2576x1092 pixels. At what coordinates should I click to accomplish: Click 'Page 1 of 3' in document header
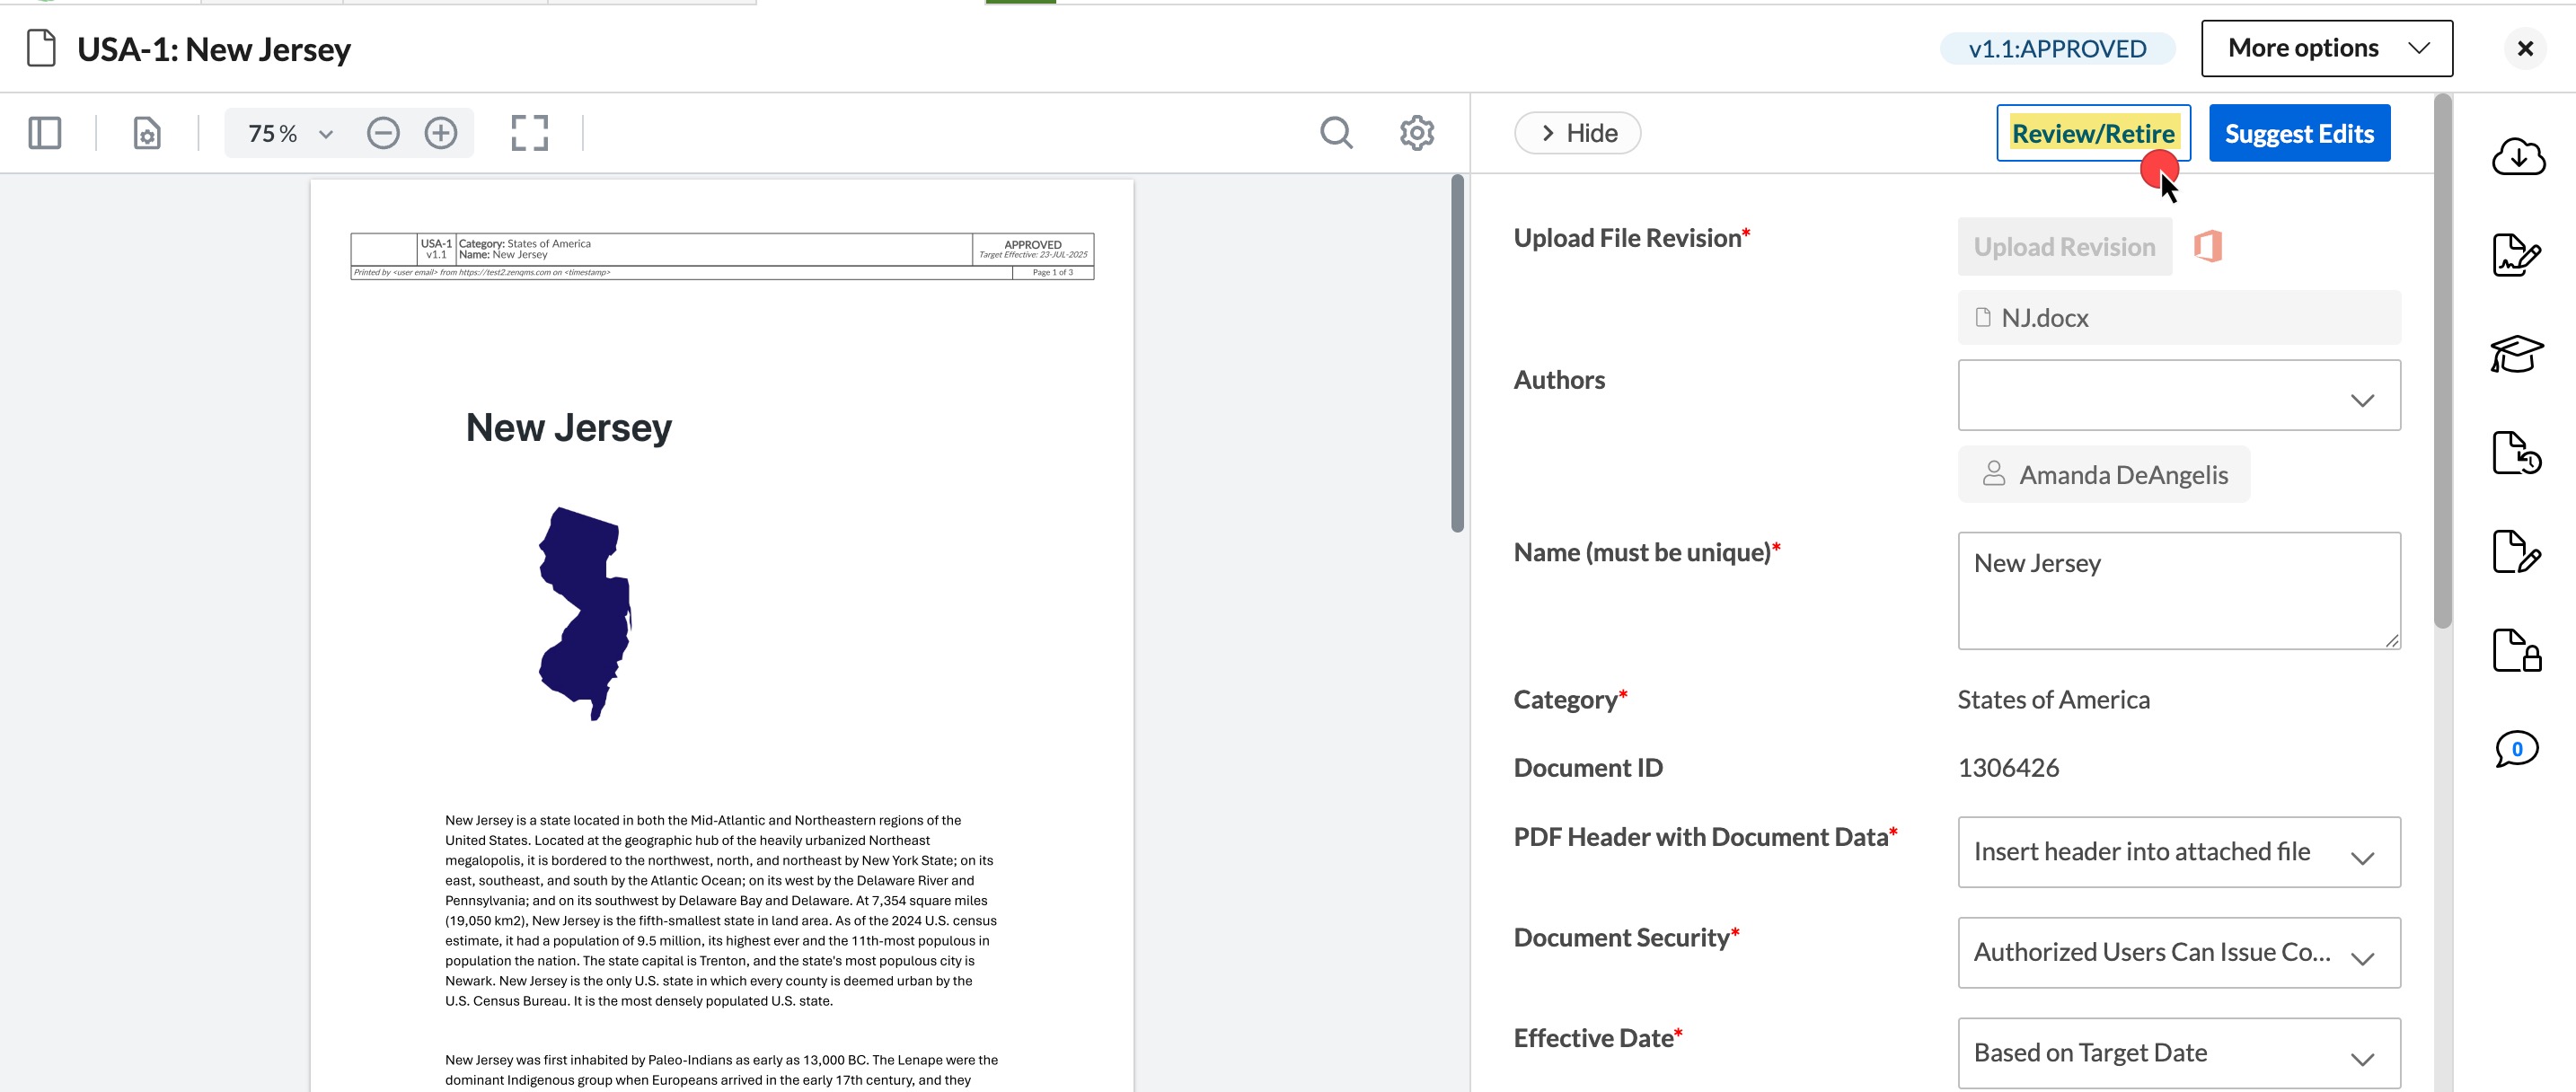pyautogui.click(x=1052, y=272)
